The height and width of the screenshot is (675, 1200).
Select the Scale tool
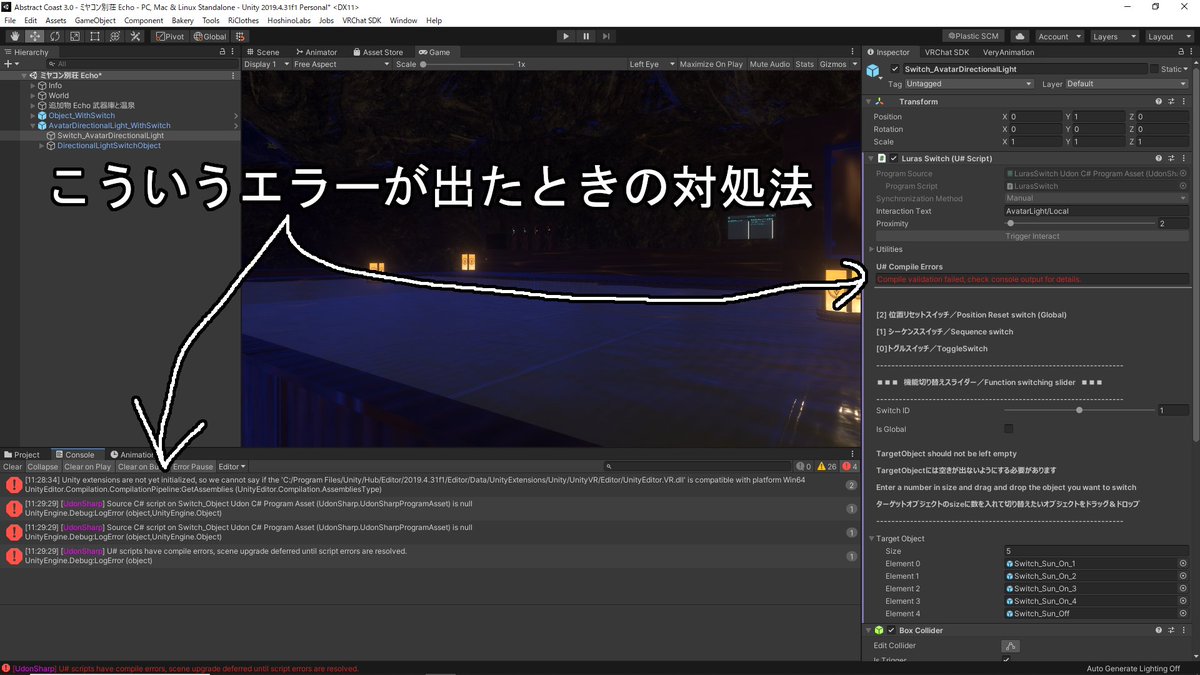click(x=74, y=36)
